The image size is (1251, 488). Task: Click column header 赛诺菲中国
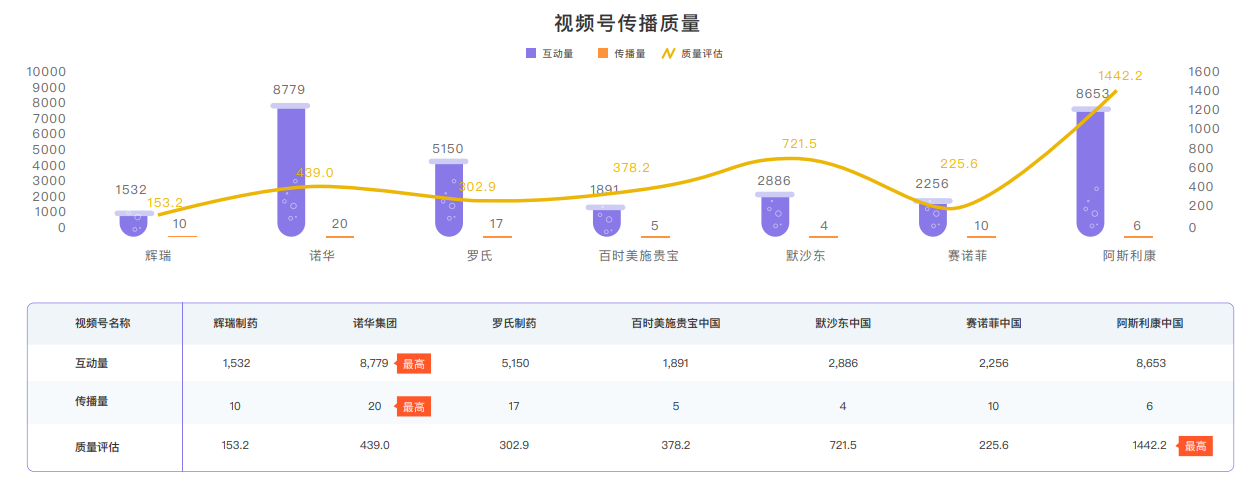coord(993,324)
